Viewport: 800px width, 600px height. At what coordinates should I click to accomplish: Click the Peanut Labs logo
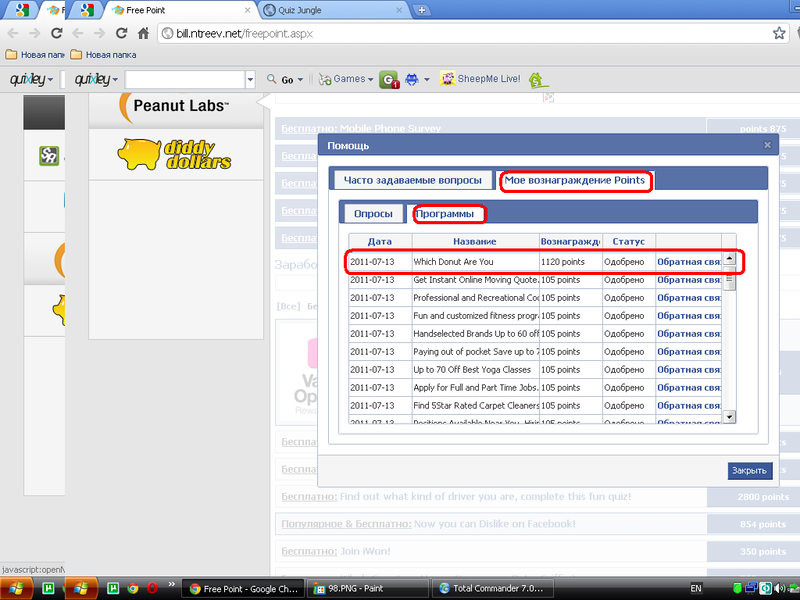[x=174, y=105]
